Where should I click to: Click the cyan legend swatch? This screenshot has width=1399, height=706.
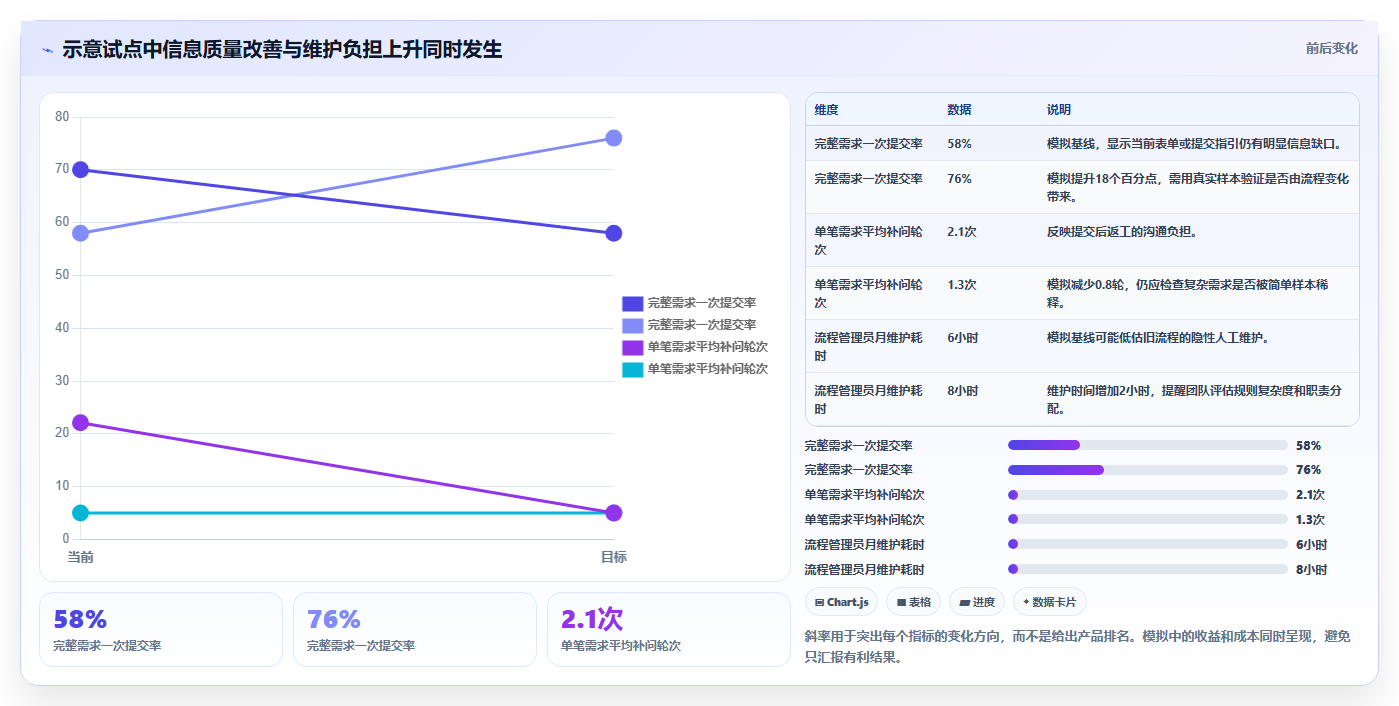(x=632, y=369)
